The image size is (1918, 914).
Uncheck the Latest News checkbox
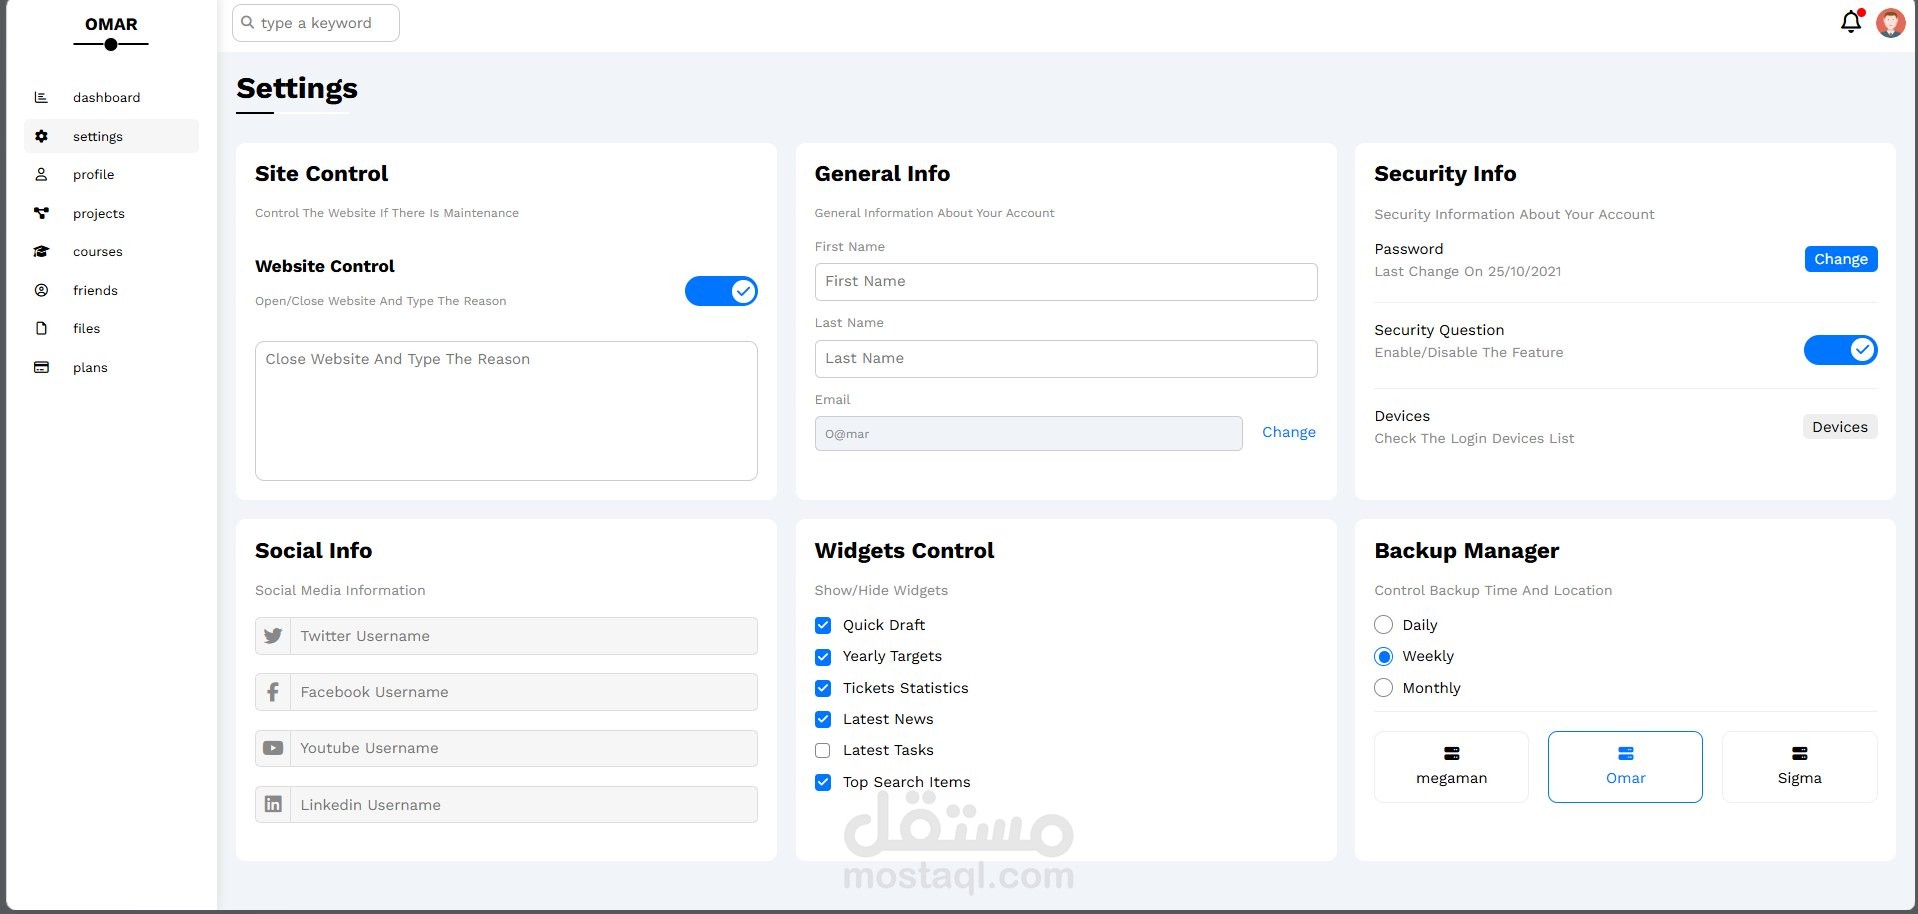tap(823, 719)
